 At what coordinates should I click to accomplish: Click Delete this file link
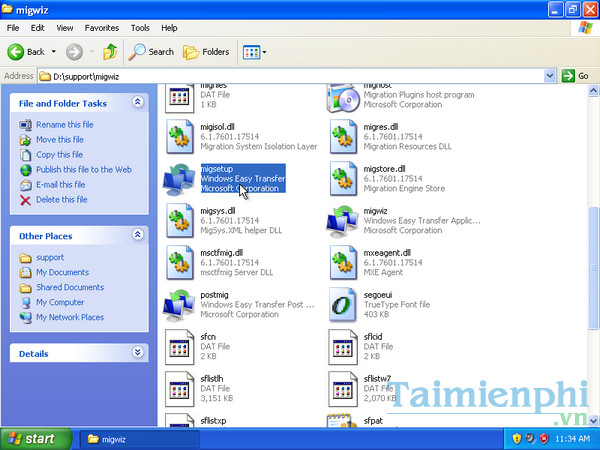[x=62, y=199]
